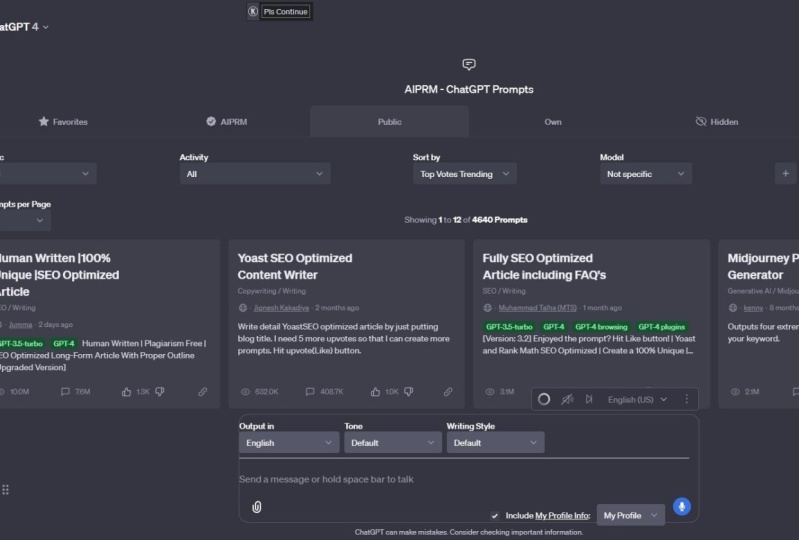Screen dimensions: 799x540
Task: Open the Output in English dropdown
Action: tap(289, 443)
